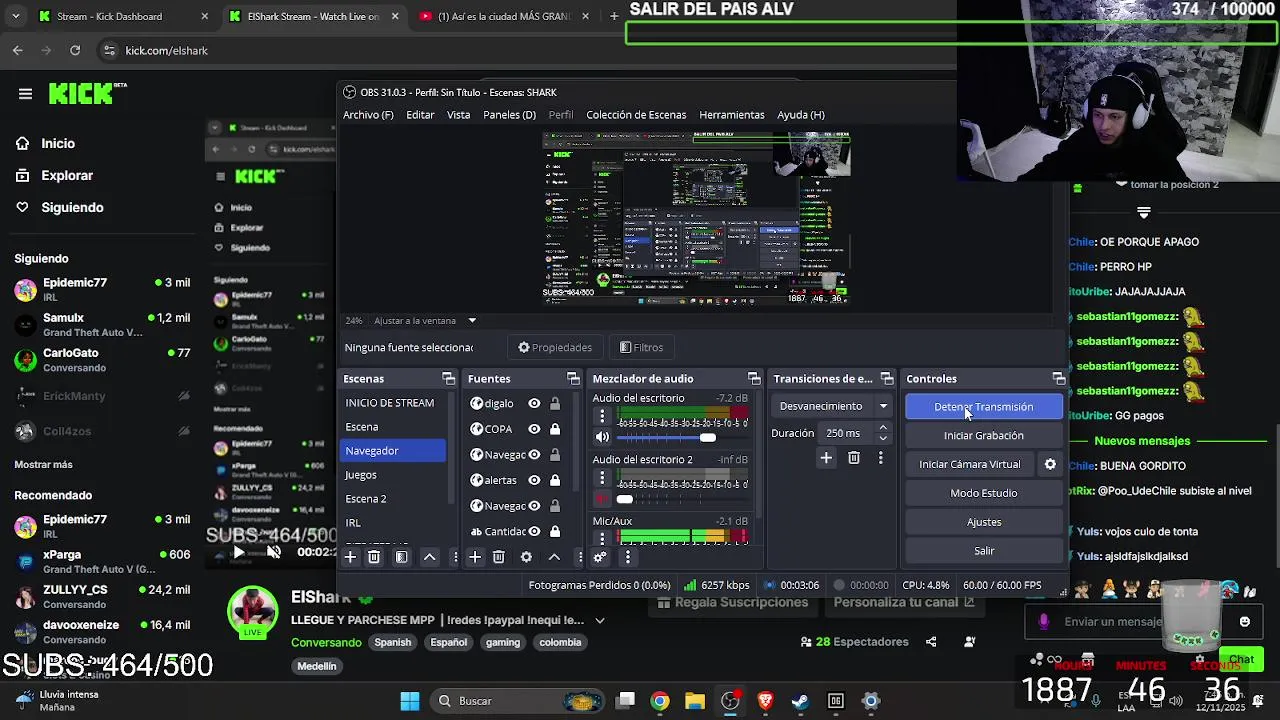
Task: Go back in the browser
Action: (x=18, y=50)
